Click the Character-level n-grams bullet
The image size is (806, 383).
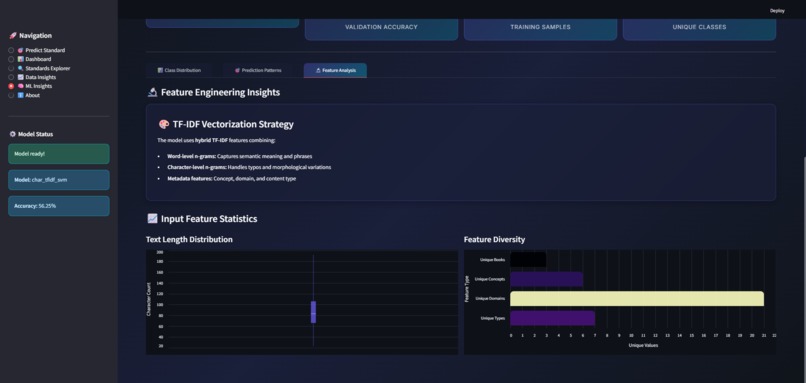pos(249,168)
